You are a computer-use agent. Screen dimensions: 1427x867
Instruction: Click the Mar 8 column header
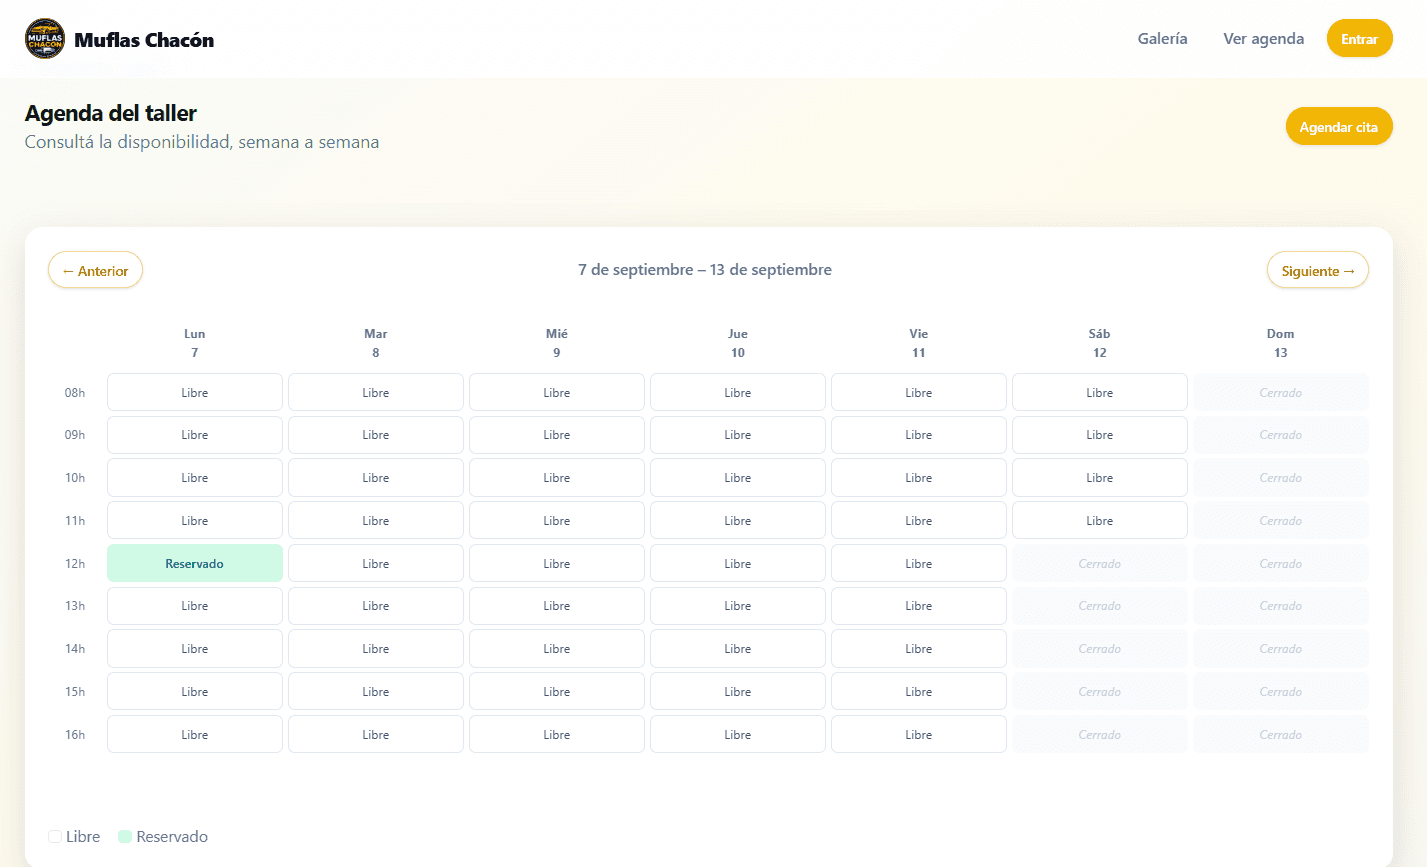point(376,343)
